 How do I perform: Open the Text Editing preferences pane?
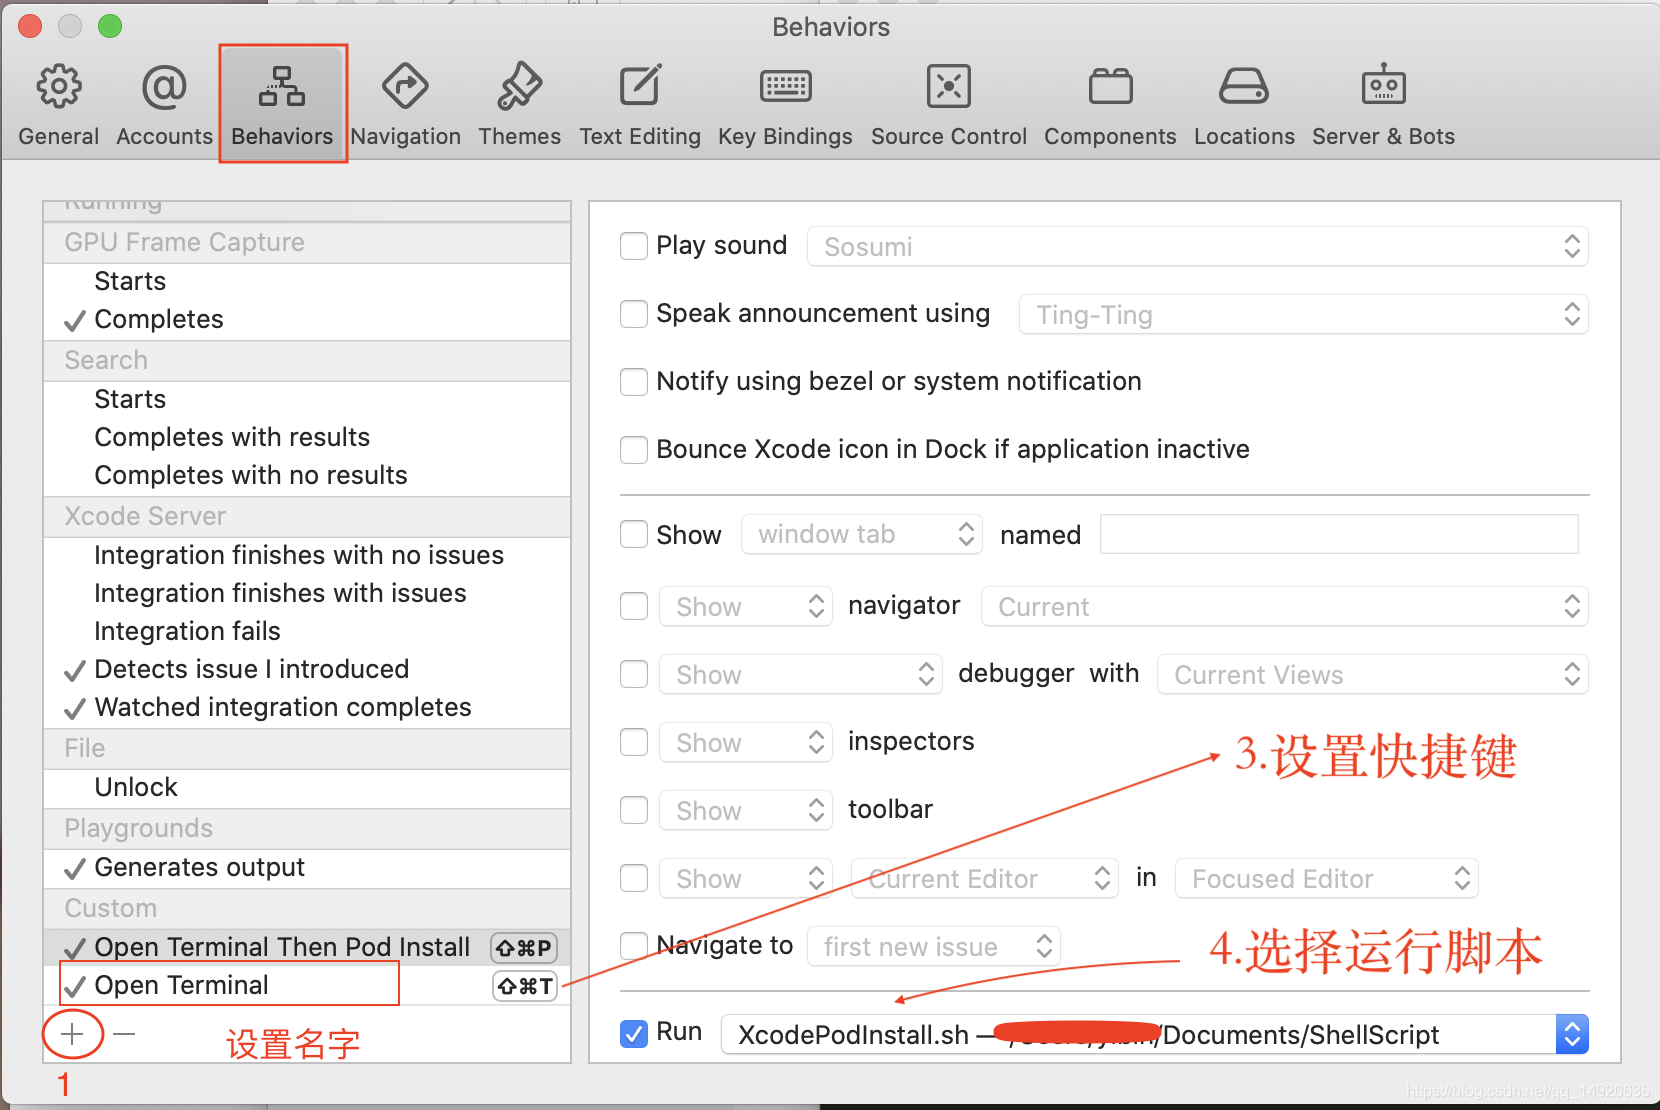coord(640,105)
